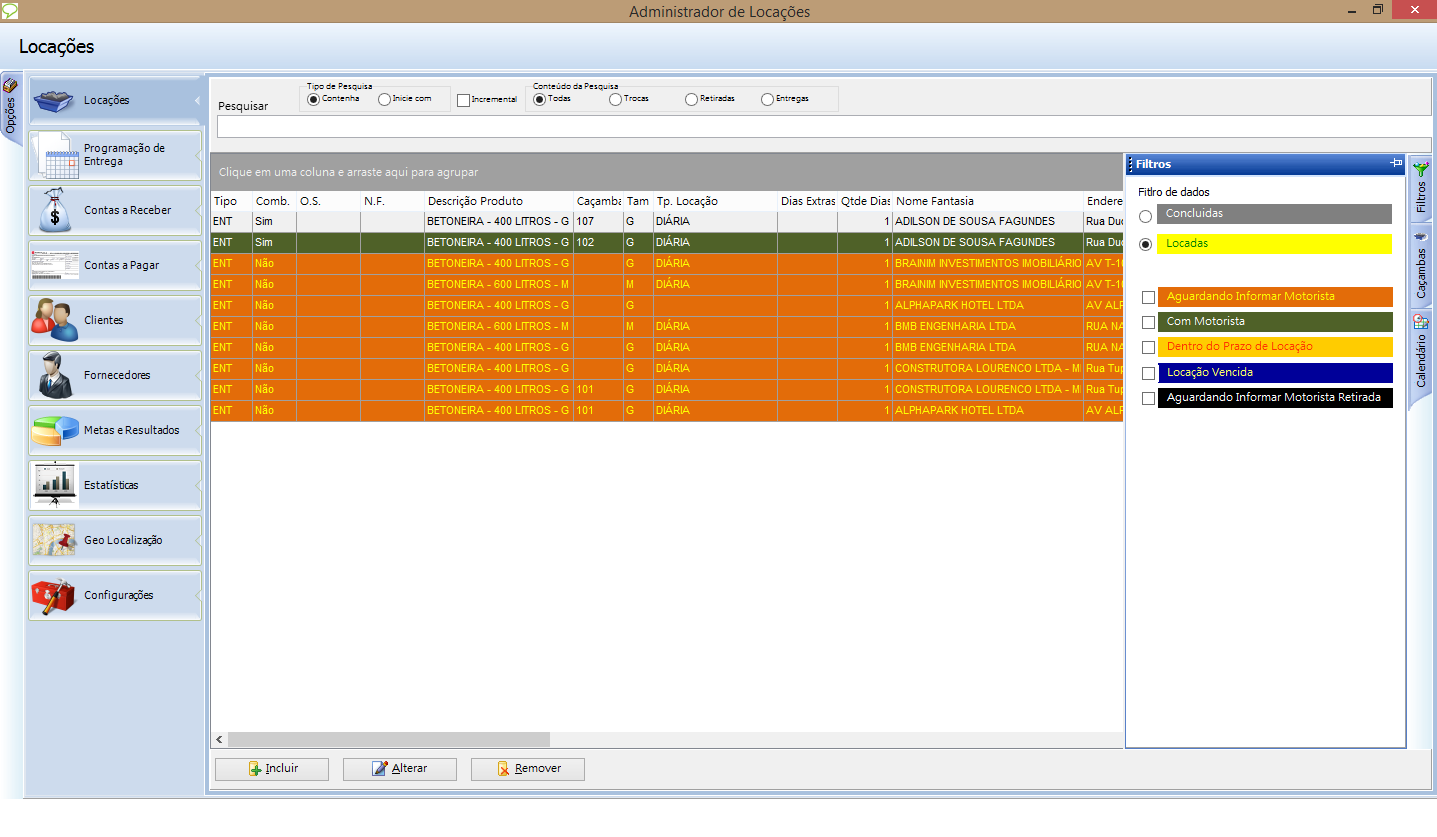
Task: Open Fornecedores businessman icon
Action: 54,375
